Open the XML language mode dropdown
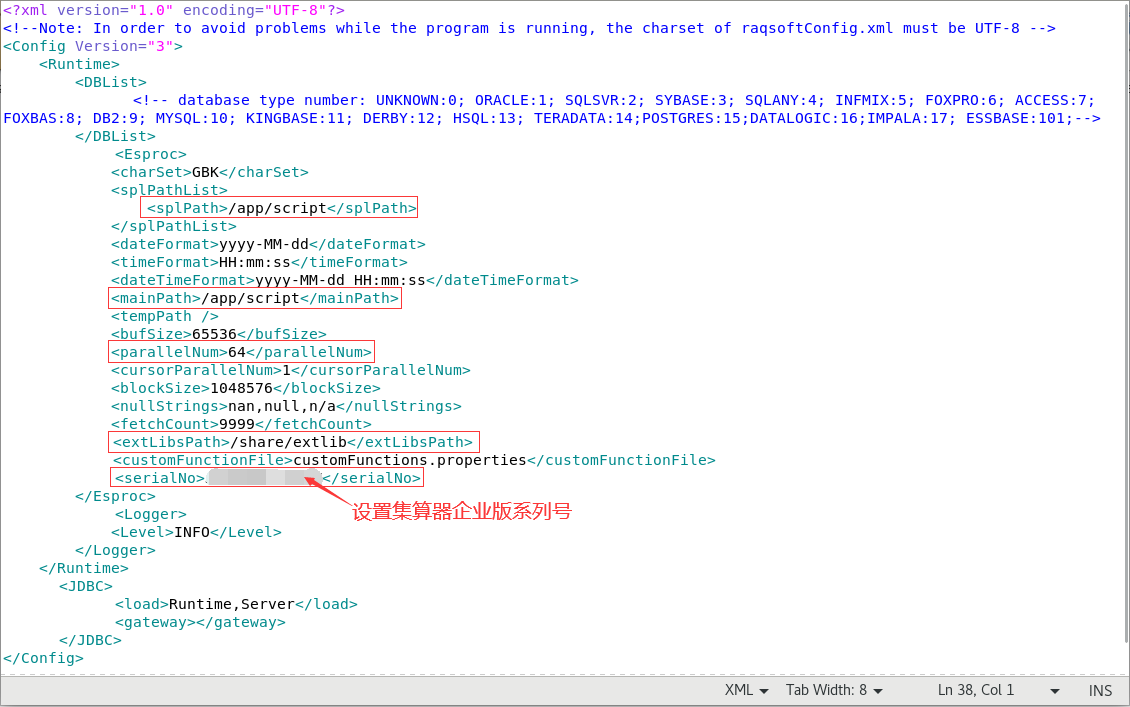 pyautogui.click(x=746, y=690)
